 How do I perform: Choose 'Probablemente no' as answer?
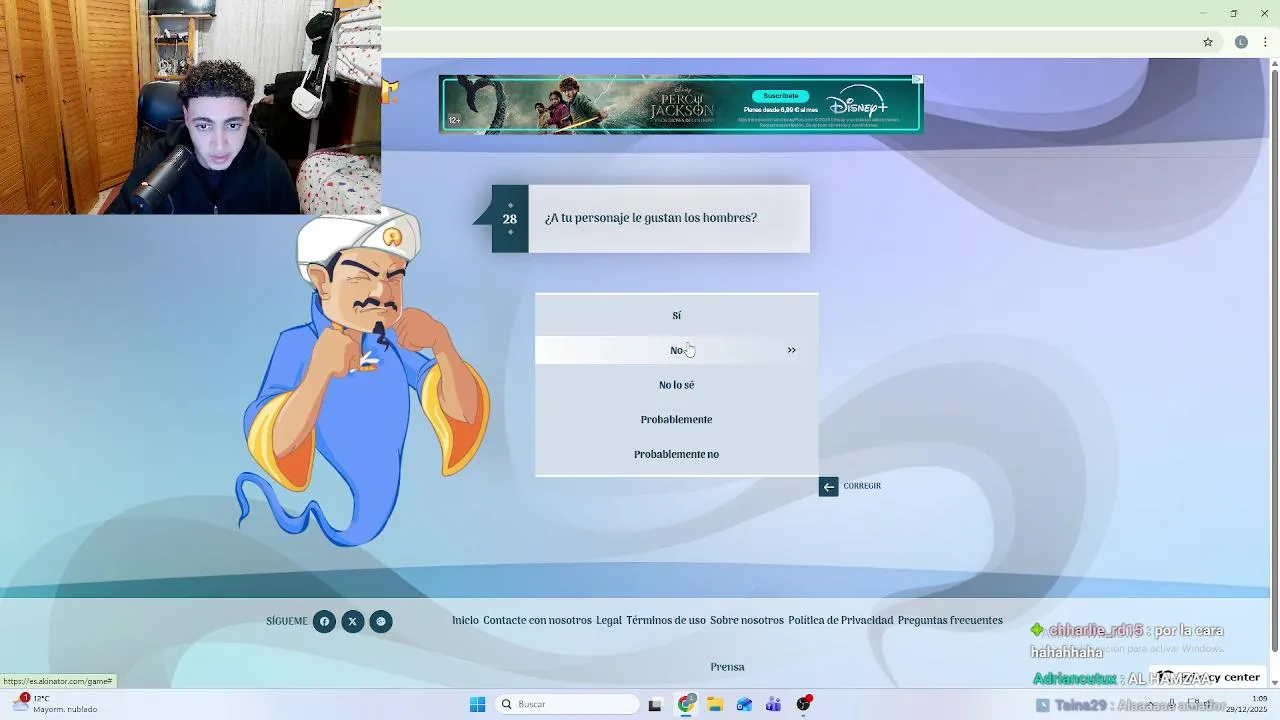(676, 454)
